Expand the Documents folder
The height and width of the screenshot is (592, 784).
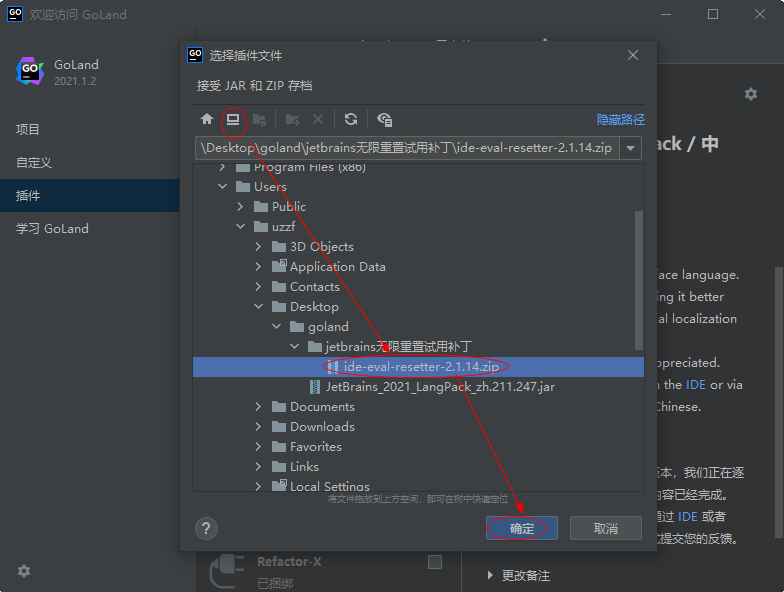(x=258, y=407)
